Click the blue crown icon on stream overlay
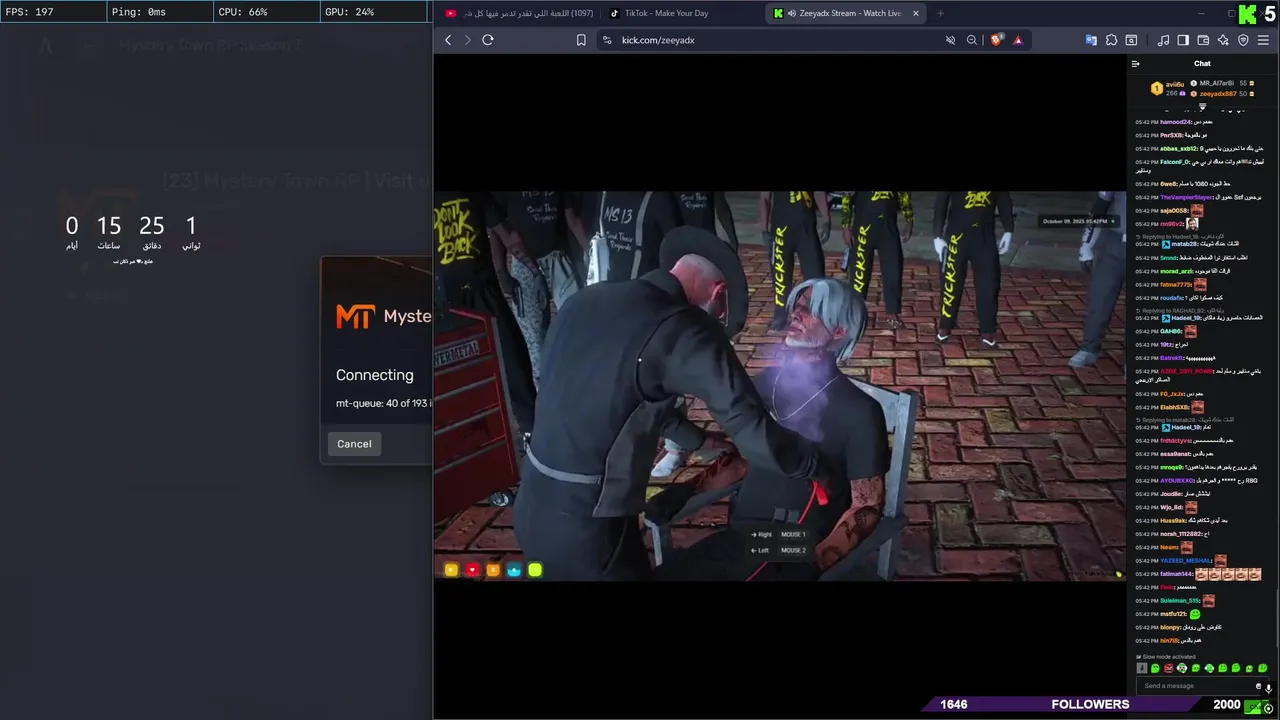This screenshot has height=720, width=1280. (514, 570)
